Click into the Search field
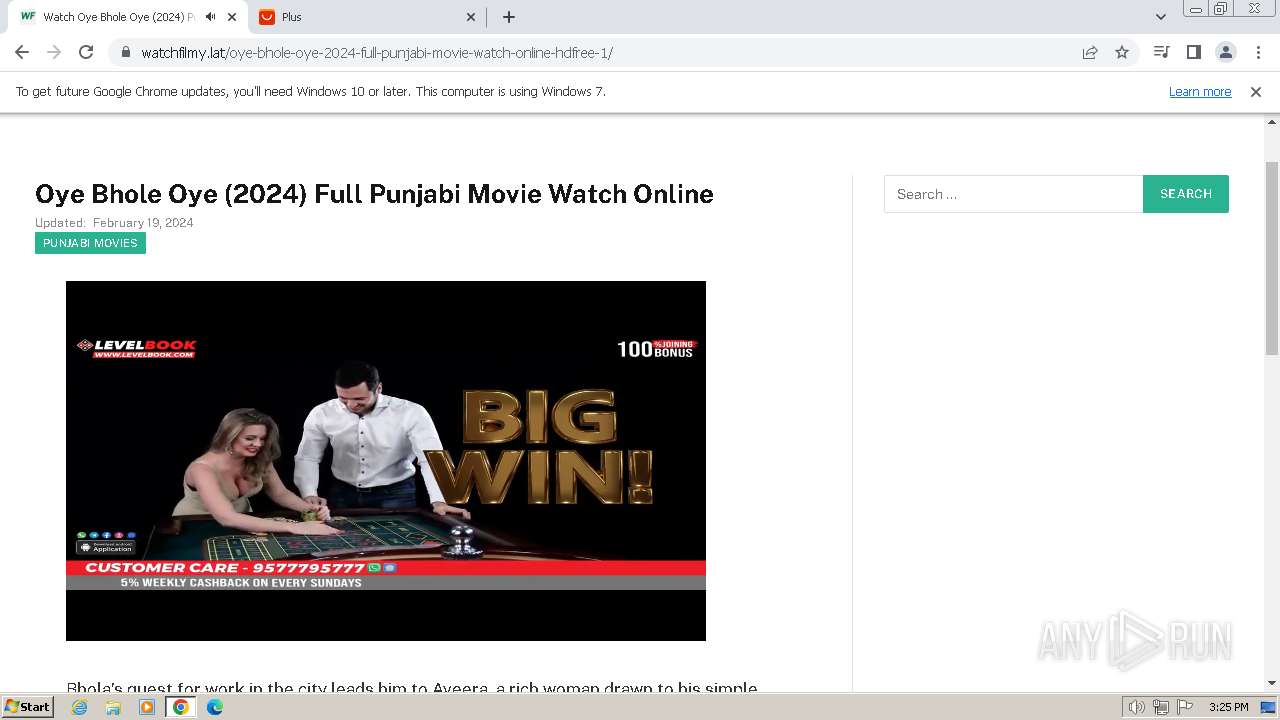 pos(1013,194)
